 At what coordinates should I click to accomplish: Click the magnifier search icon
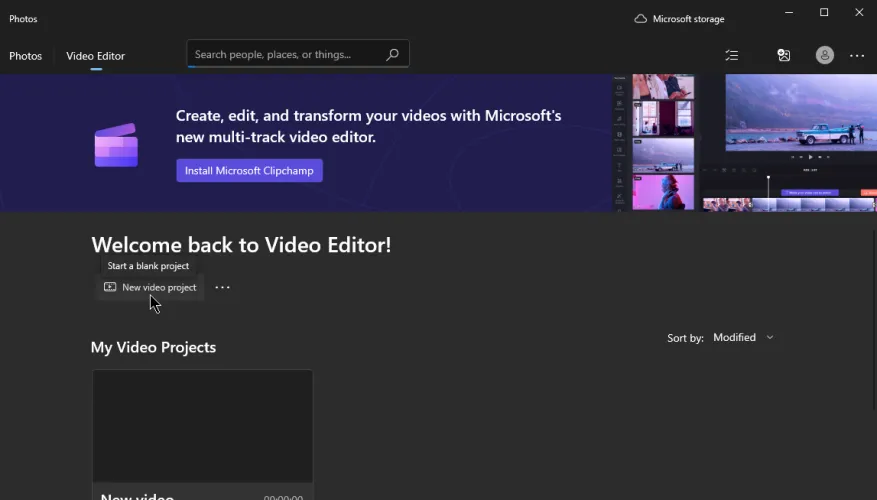tap(392, 55)
